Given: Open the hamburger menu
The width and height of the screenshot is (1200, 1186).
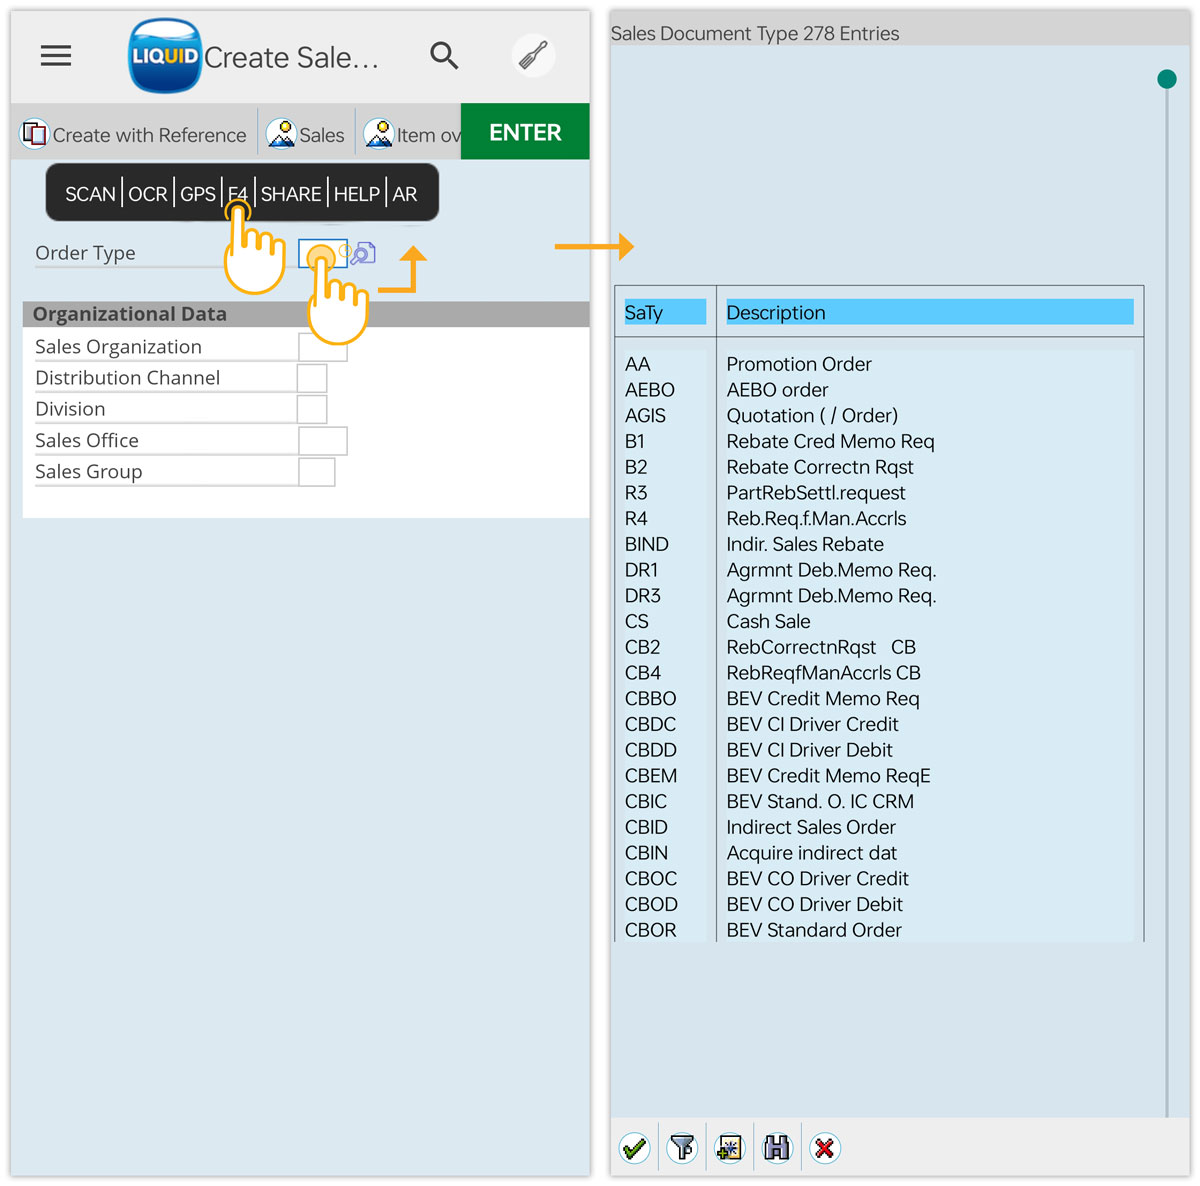Looking at the screenshot, I should pyautogui.click(x=56, y=56).
